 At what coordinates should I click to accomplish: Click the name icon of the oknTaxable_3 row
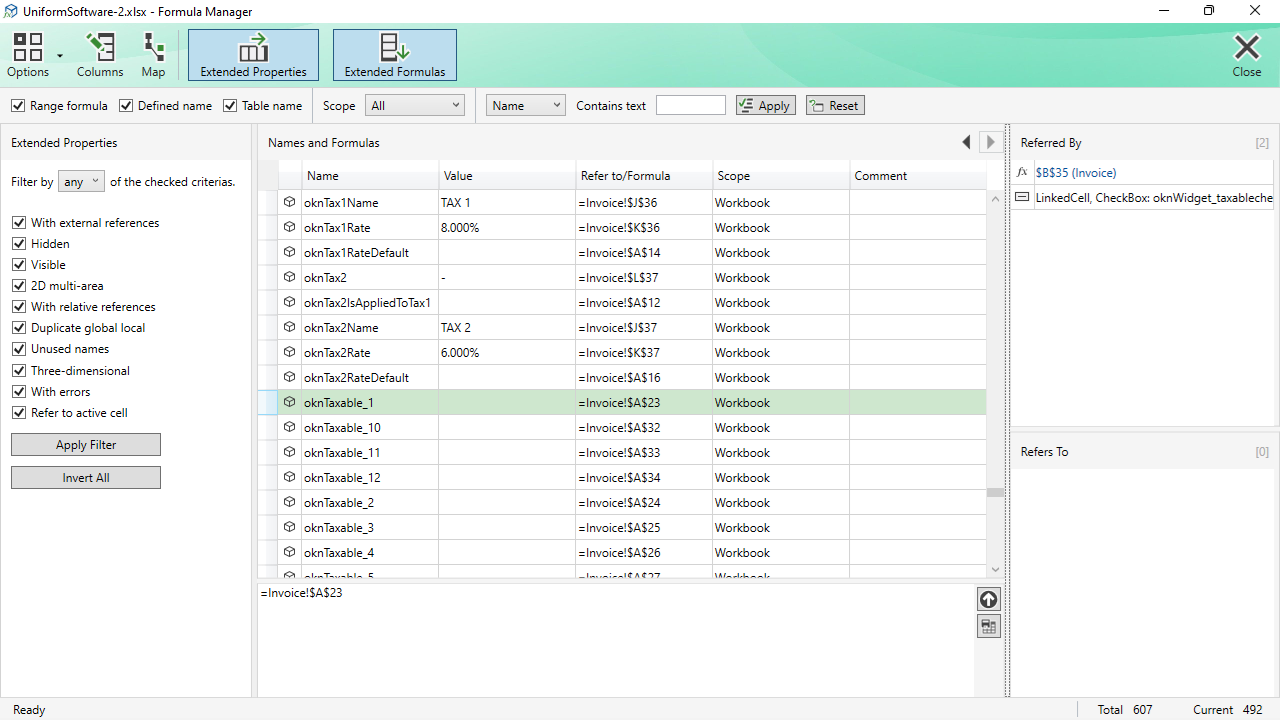[289, 527]
